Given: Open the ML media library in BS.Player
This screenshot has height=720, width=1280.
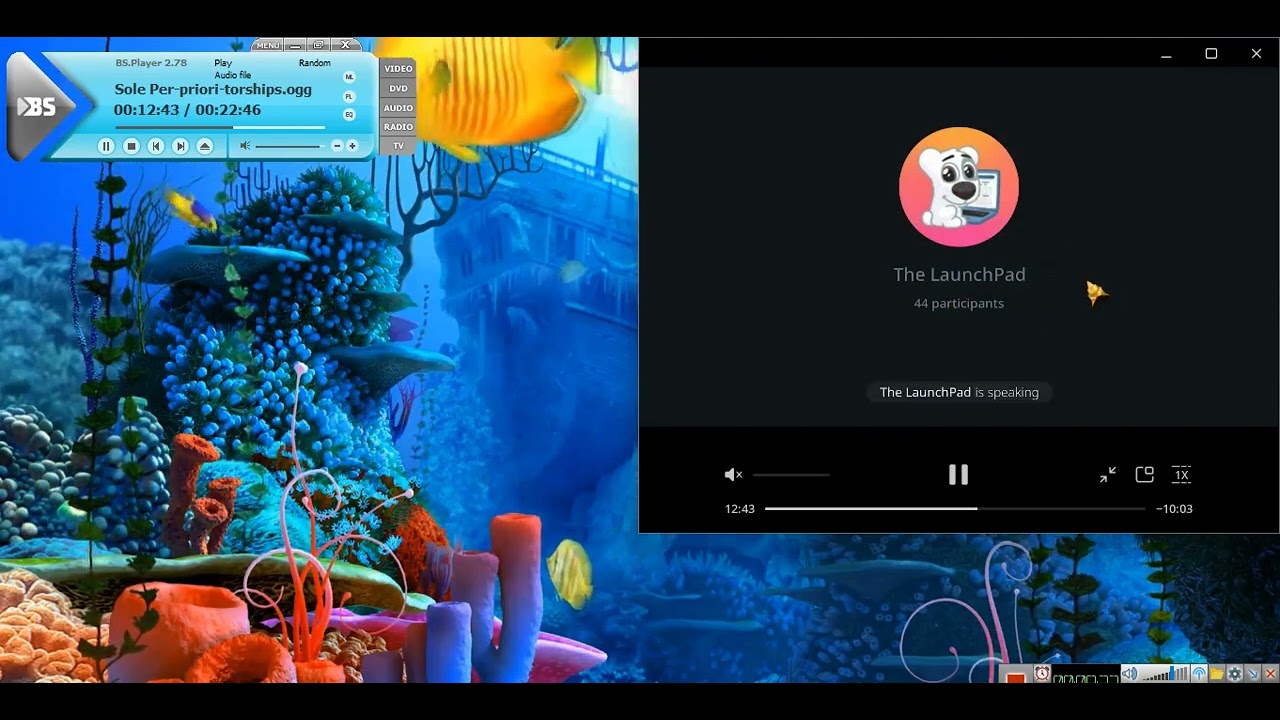Looking at the screenshot, I should (349, 77).
